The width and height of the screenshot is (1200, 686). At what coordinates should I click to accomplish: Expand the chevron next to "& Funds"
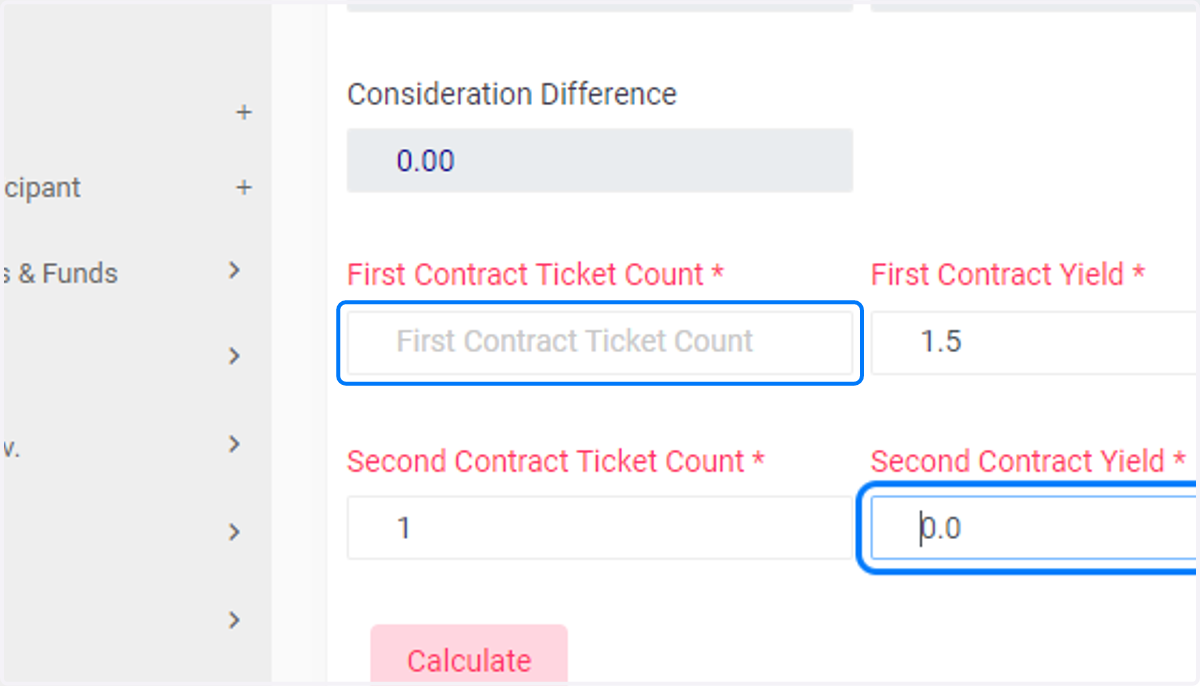click(235, 270)
